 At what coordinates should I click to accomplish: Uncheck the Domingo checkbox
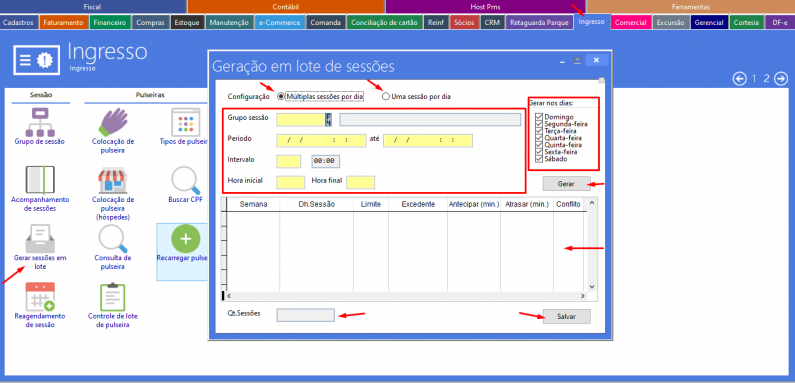(539, 117)
